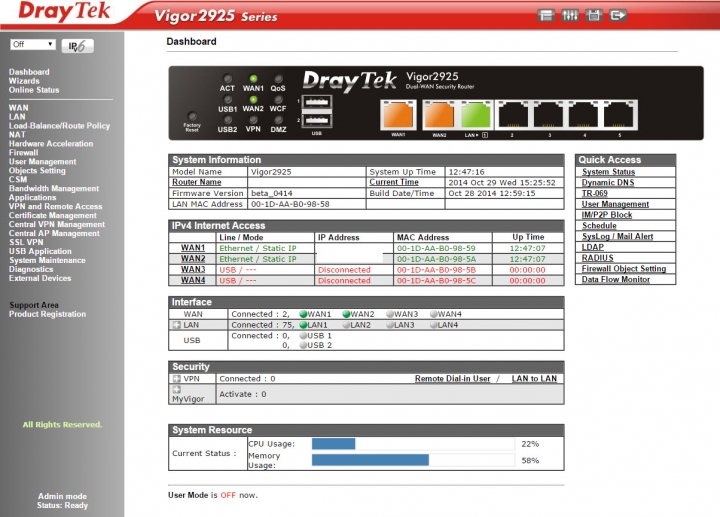
Task: Click the WAN3 Disconnected status text
Action: [344, 270]
